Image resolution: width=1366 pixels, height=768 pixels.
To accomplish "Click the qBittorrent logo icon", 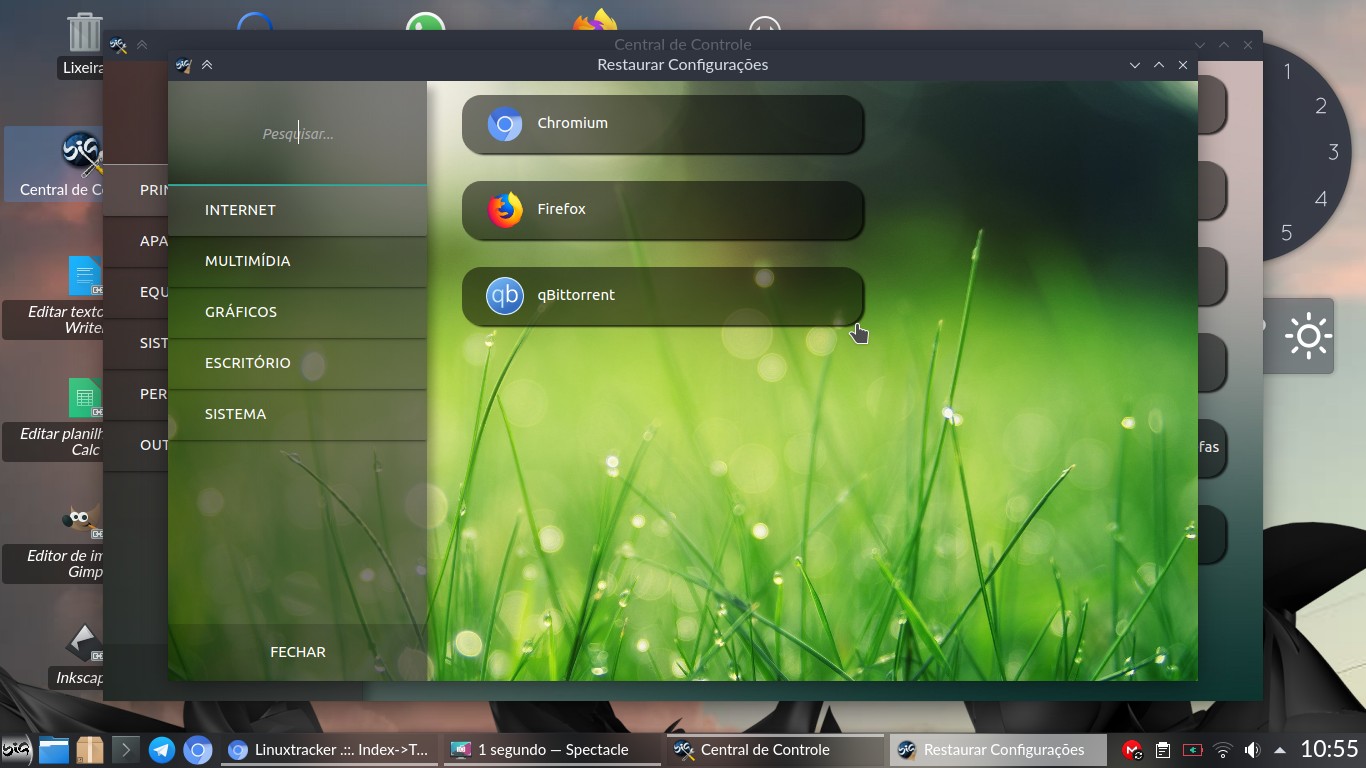I will click(x=505, y=296).
